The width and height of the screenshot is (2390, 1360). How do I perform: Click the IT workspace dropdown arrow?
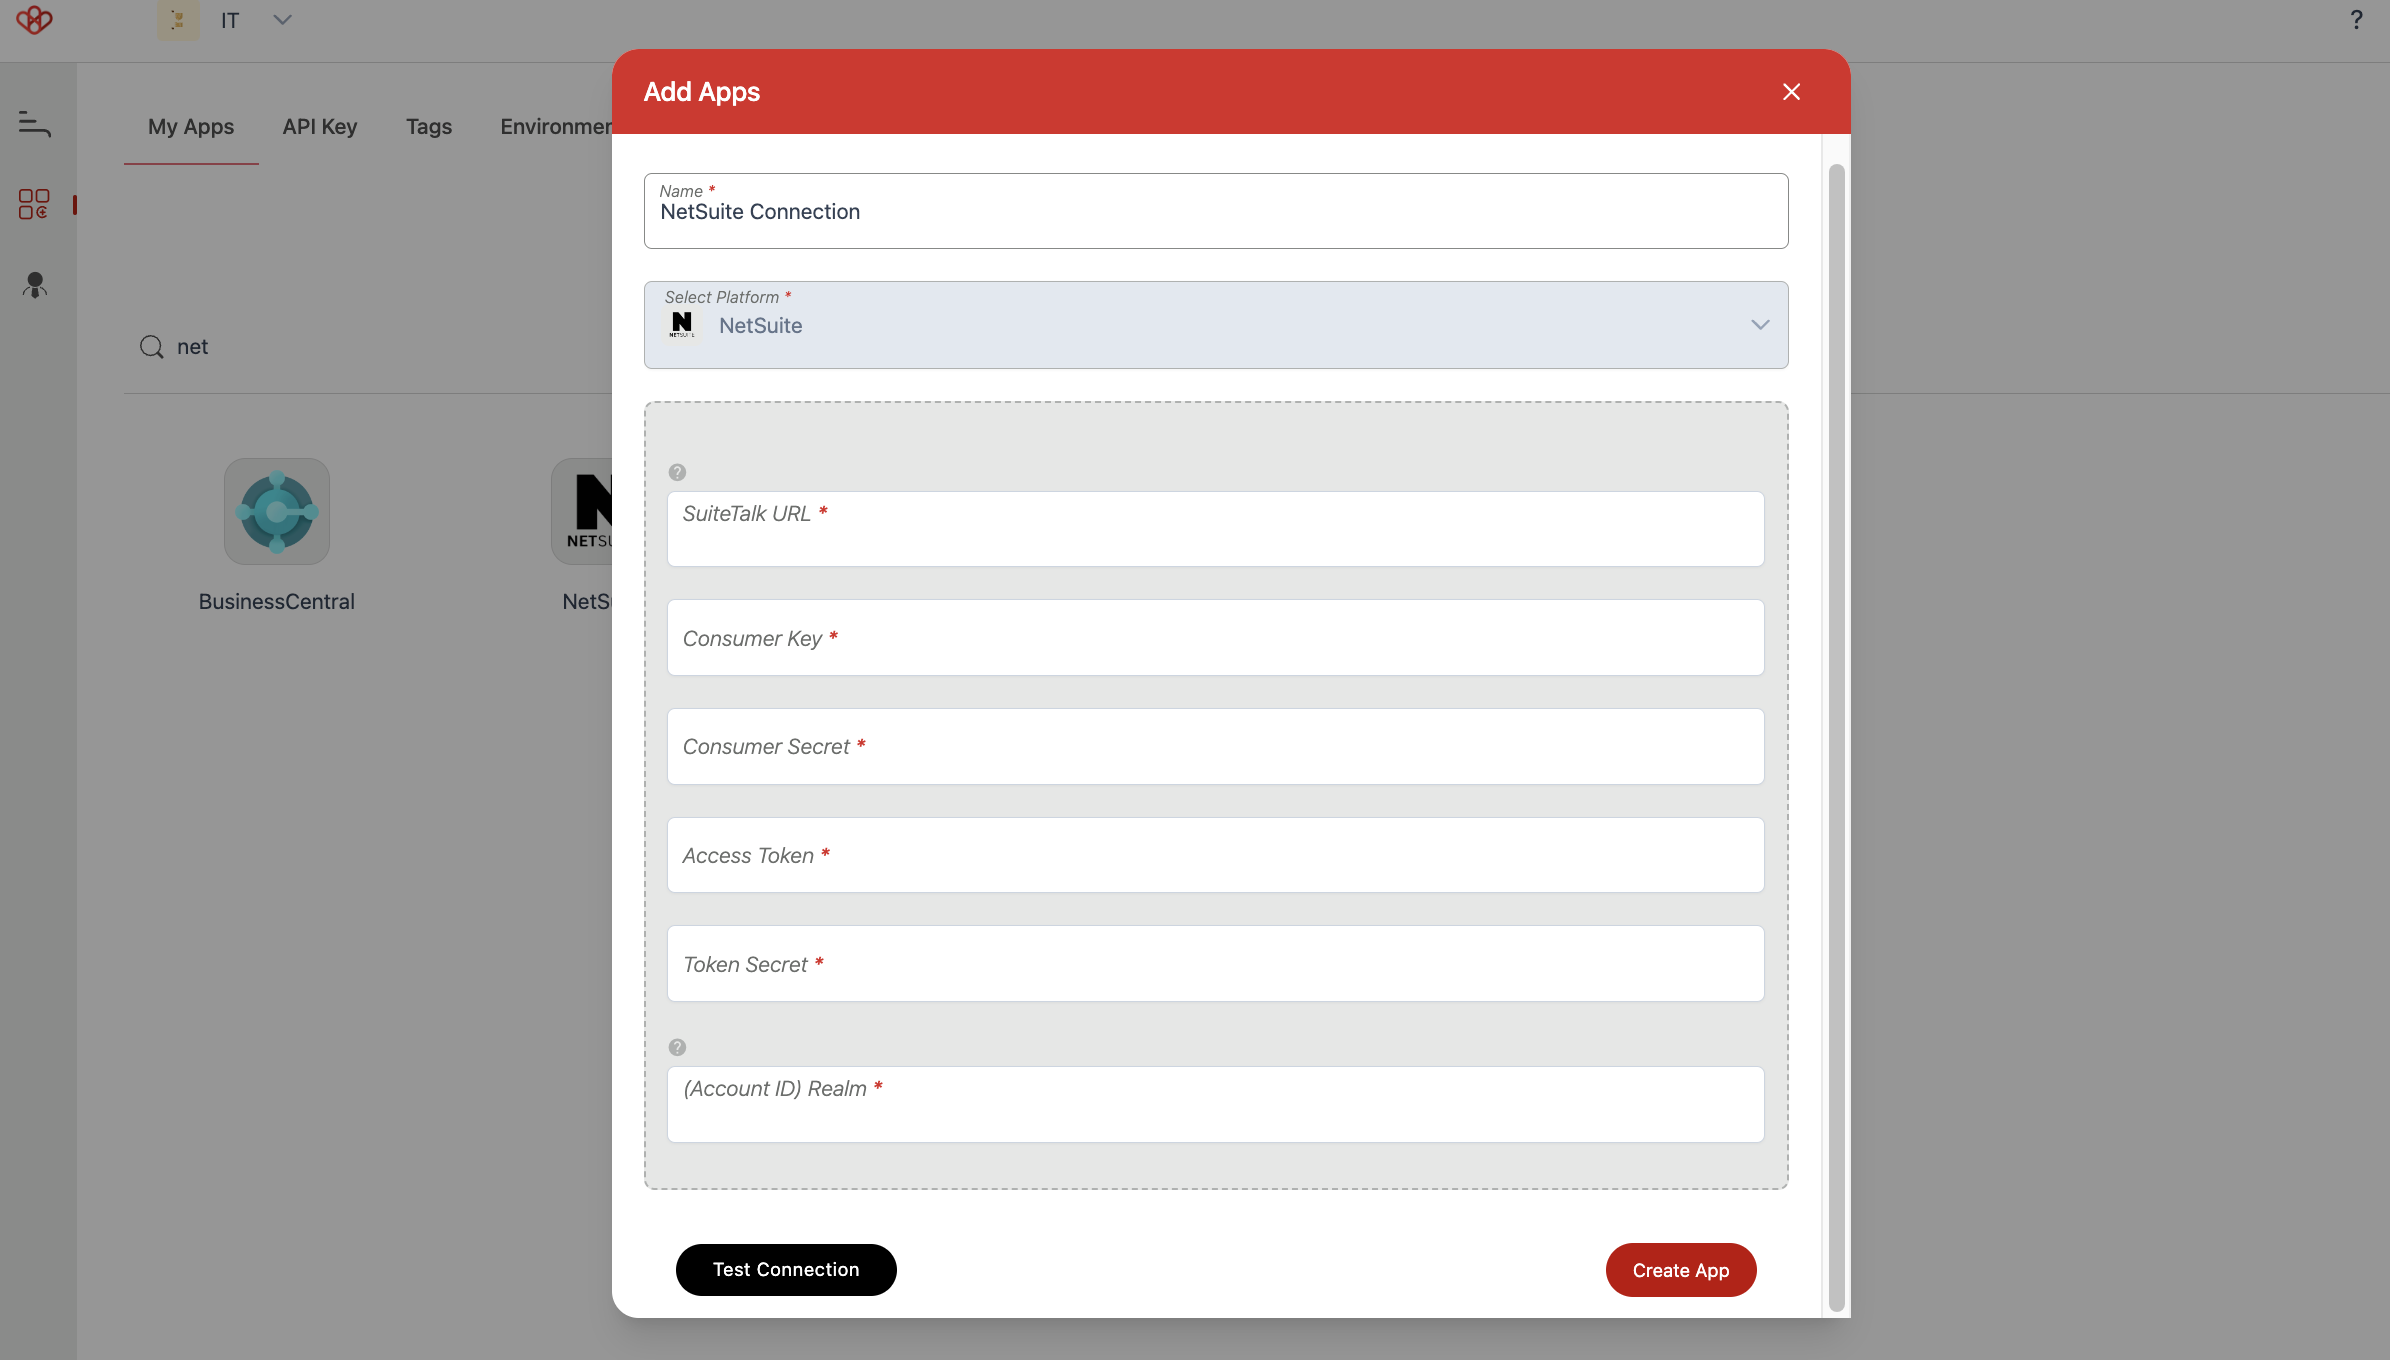coord(281,20)
